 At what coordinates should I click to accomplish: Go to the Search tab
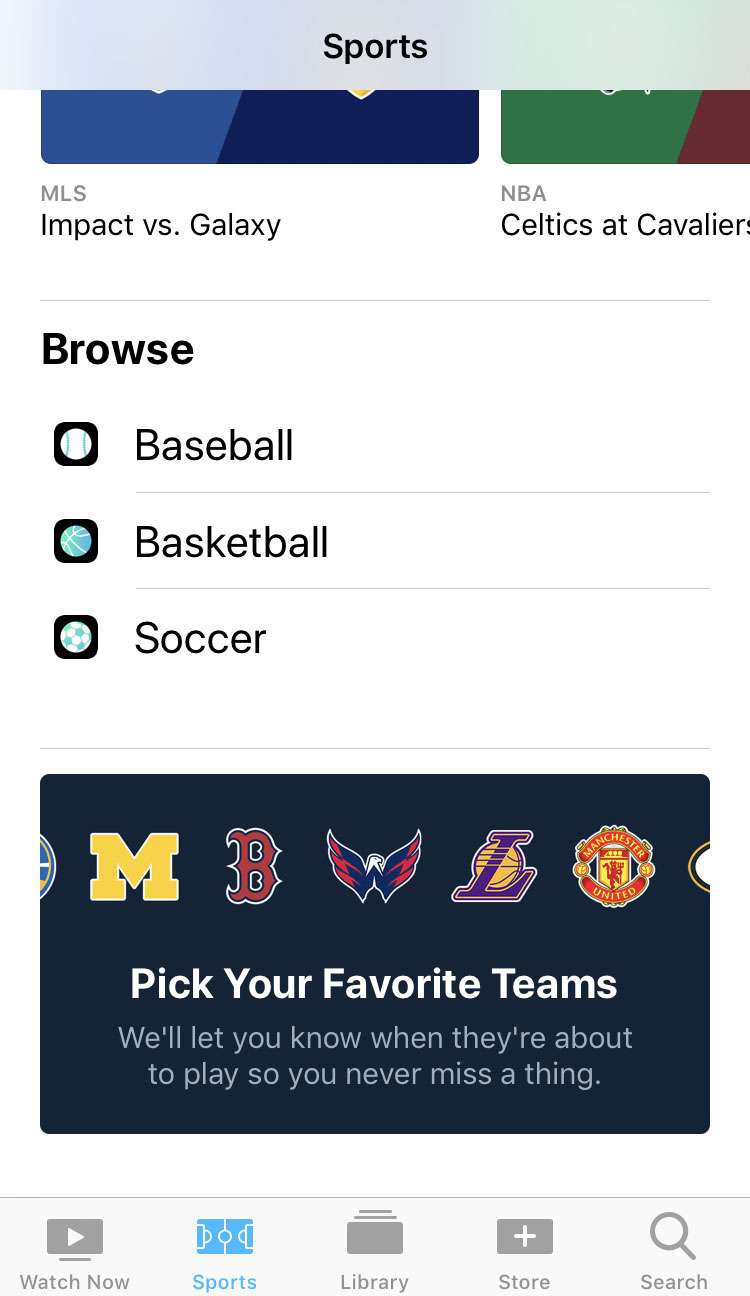673,1252
